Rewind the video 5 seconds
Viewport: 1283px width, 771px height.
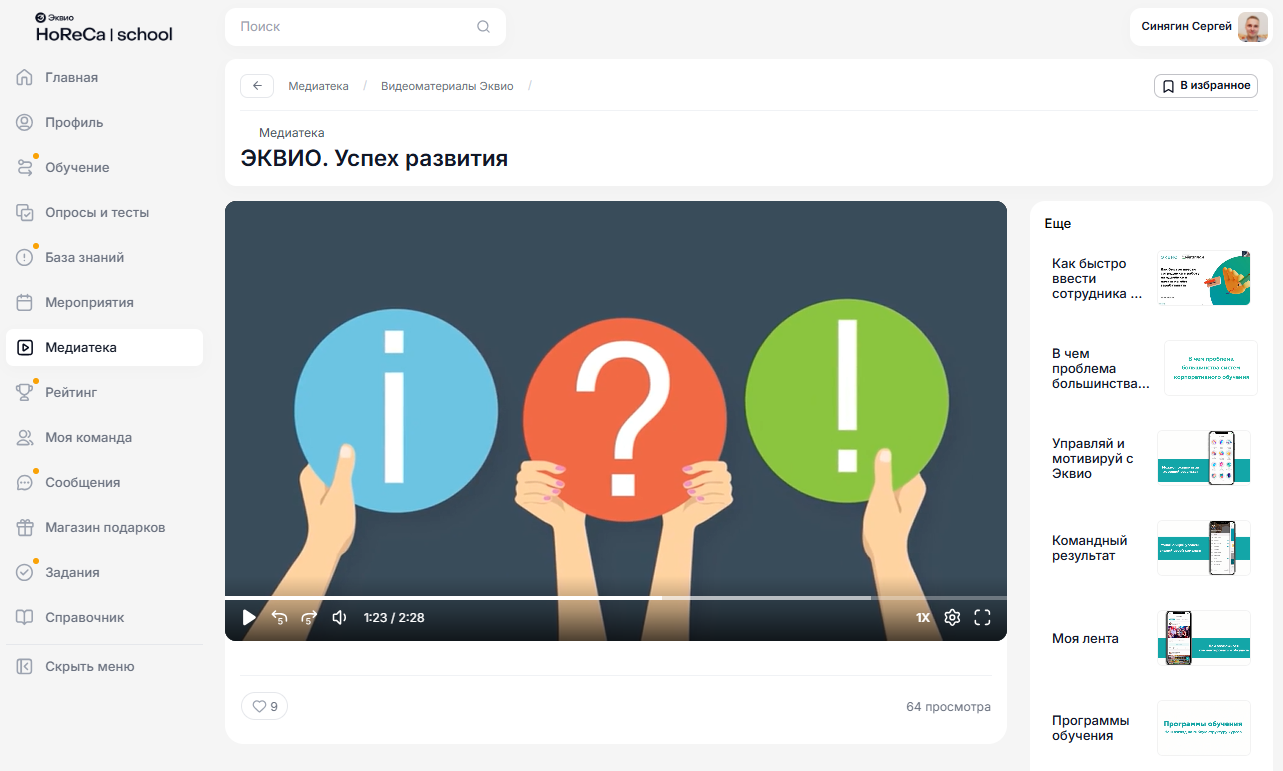tap(280, 618)
